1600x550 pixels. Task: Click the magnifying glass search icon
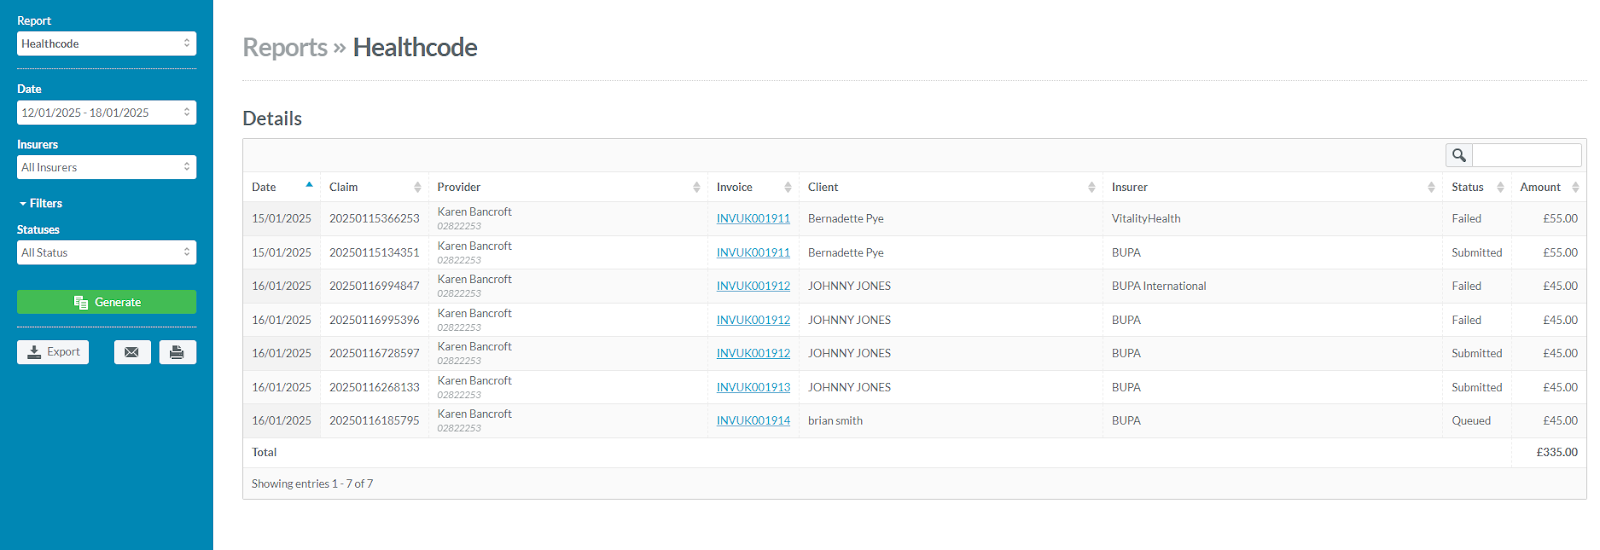[1459, 155]
